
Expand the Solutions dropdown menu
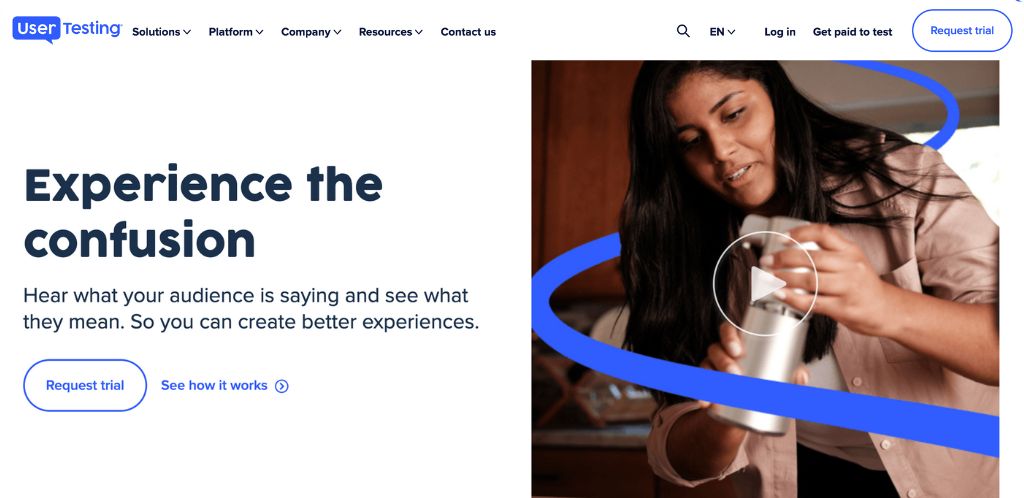pos(161,31)
